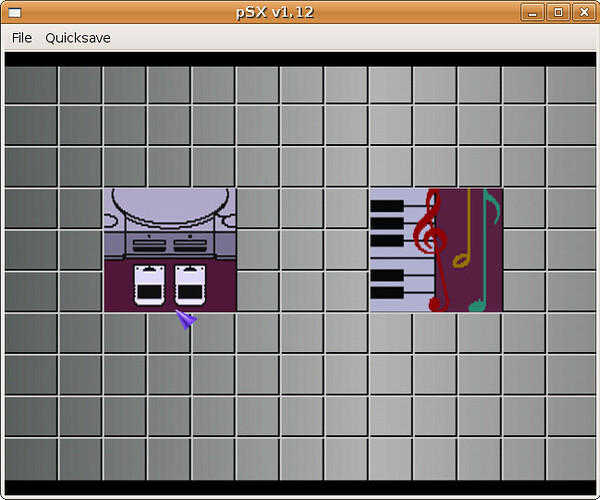Click the console's right memory card slot
The height and width of the screenshot is (500, 600).
click(190, 245)
